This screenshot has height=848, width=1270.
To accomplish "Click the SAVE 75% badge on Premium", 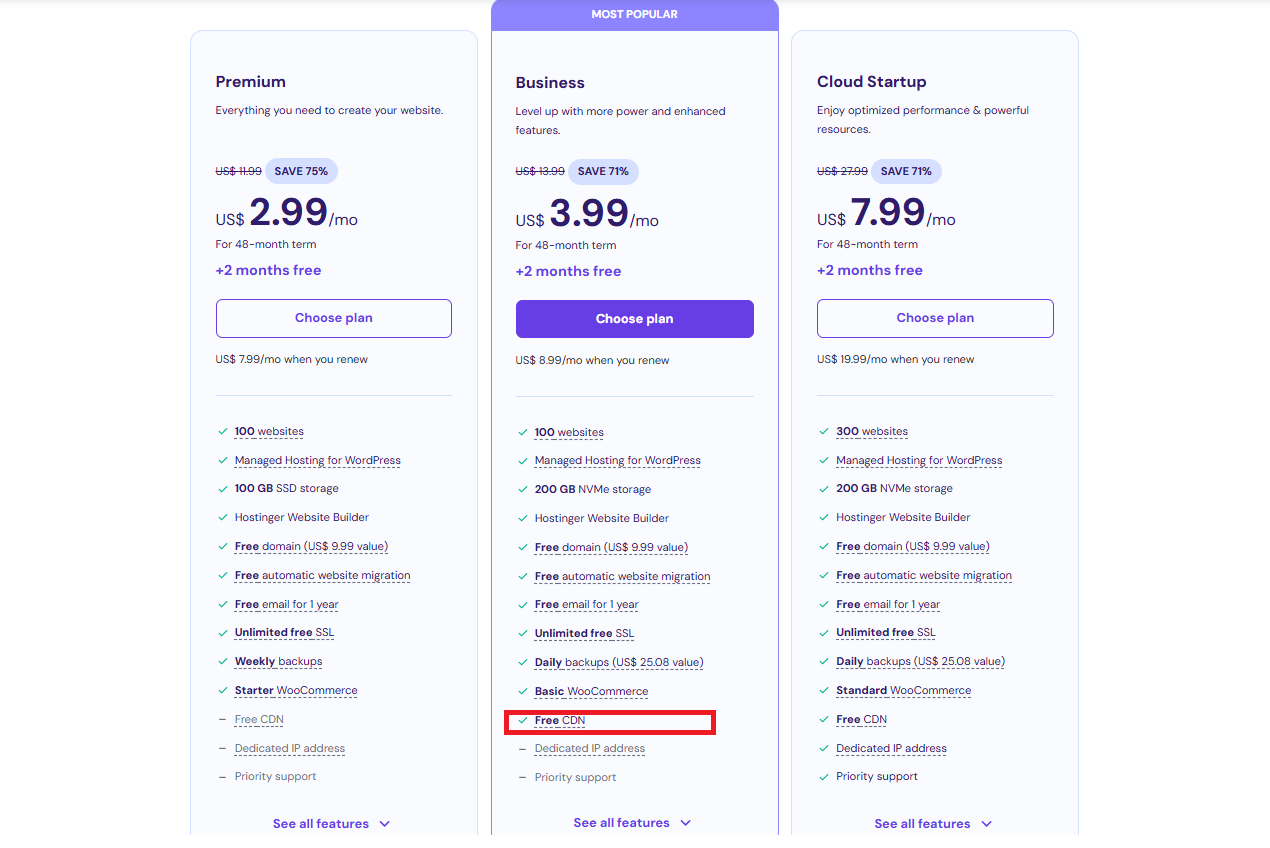I will click(x=301, y=171).
